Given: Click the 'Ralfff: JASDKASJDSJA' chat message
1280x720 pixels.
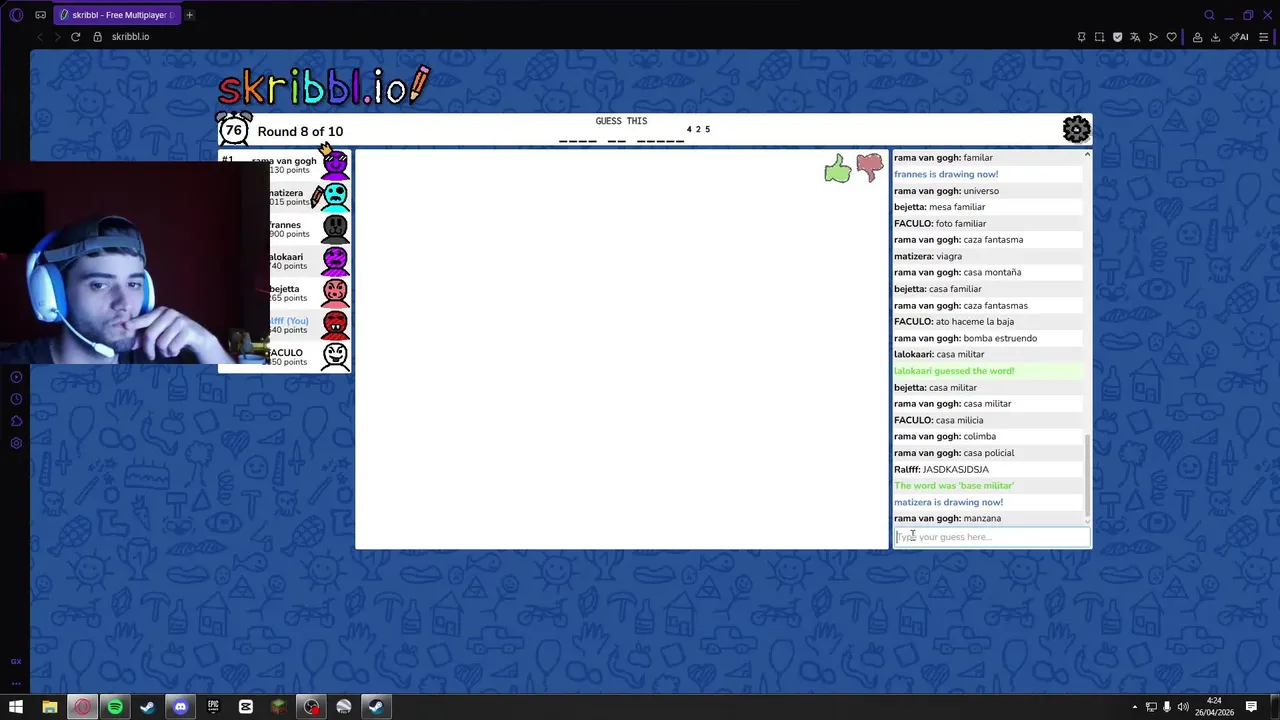Looking at the screenshot, I should click(x=941, y=469).
